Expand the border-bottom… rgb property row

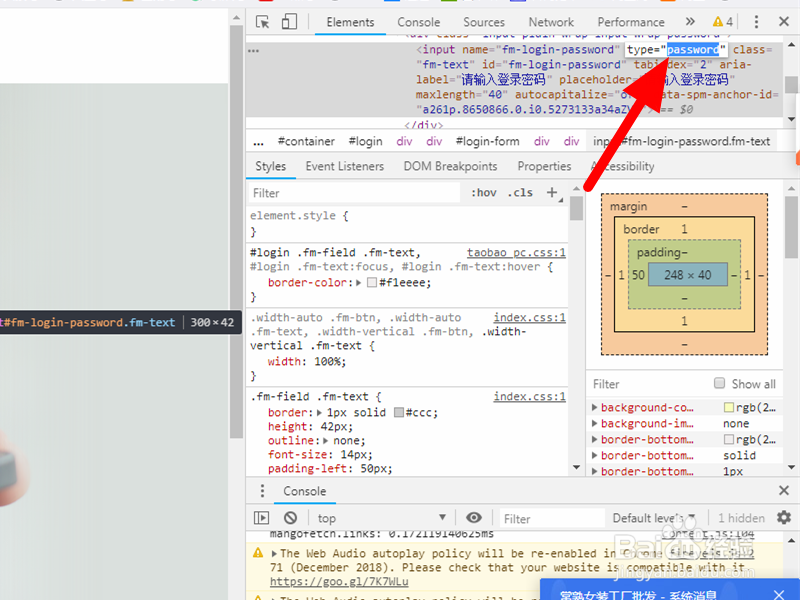(594, 439)
